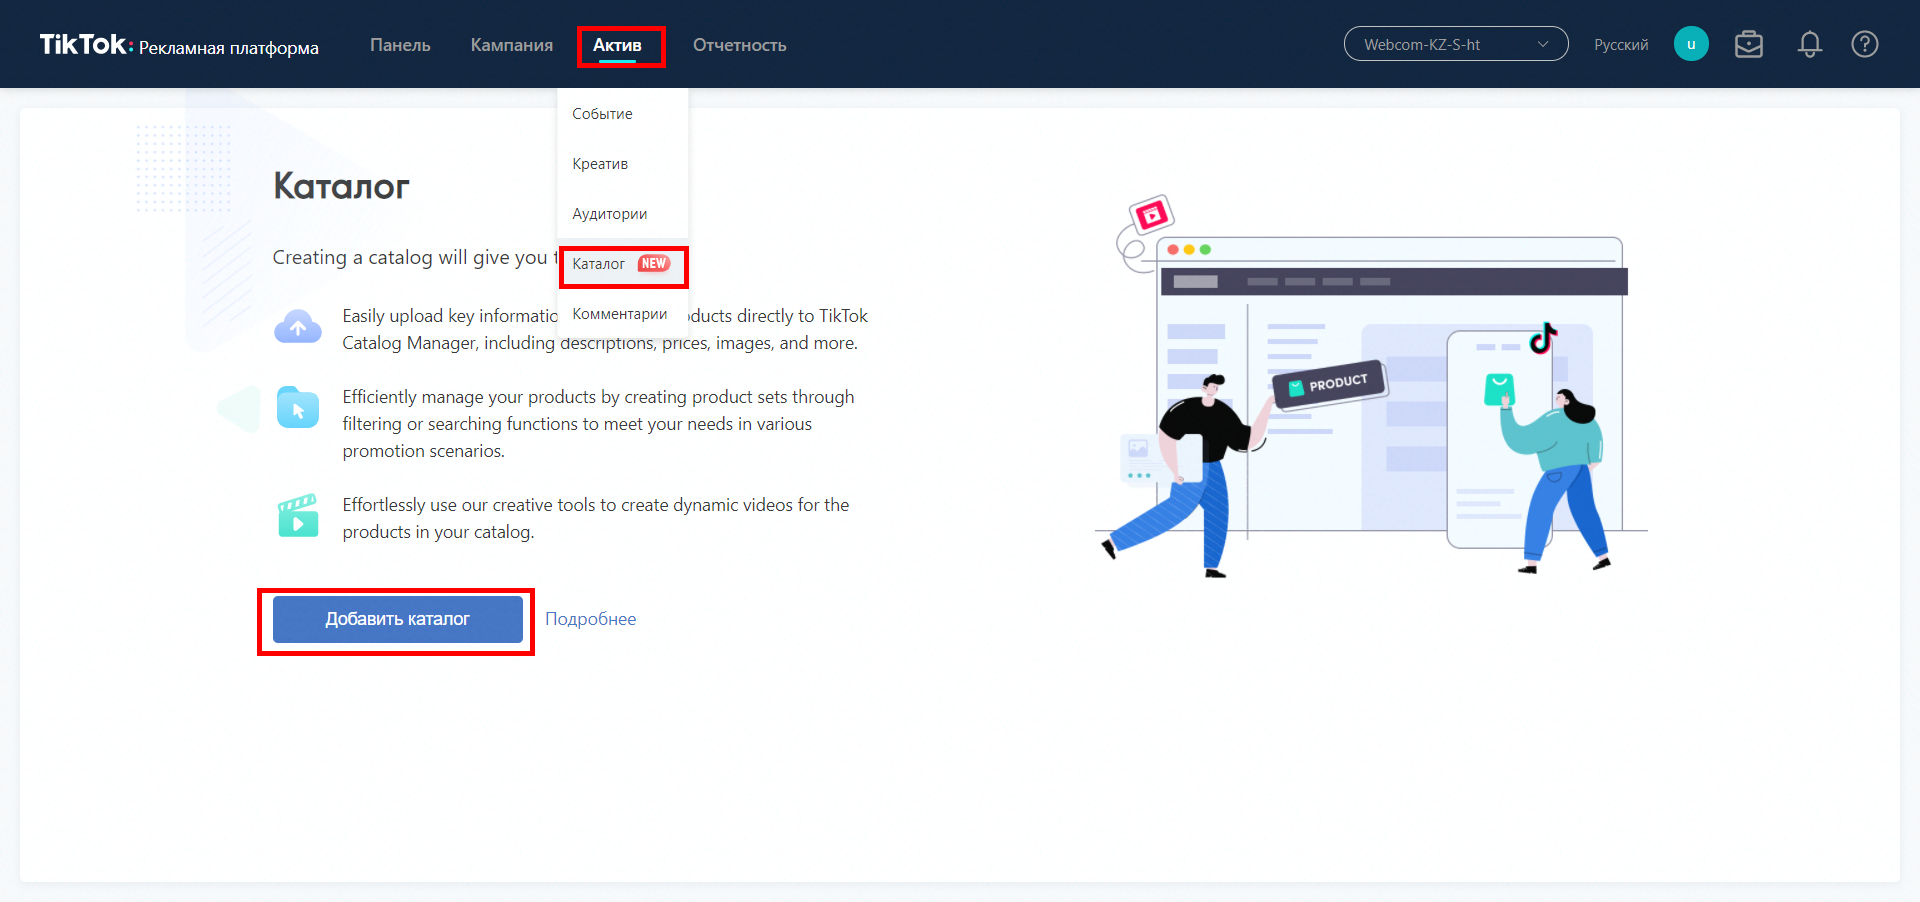Click the folder with cursor icon
This screenshot has width=1920, height=902.
pyautogui.click(x=298, y=408)
